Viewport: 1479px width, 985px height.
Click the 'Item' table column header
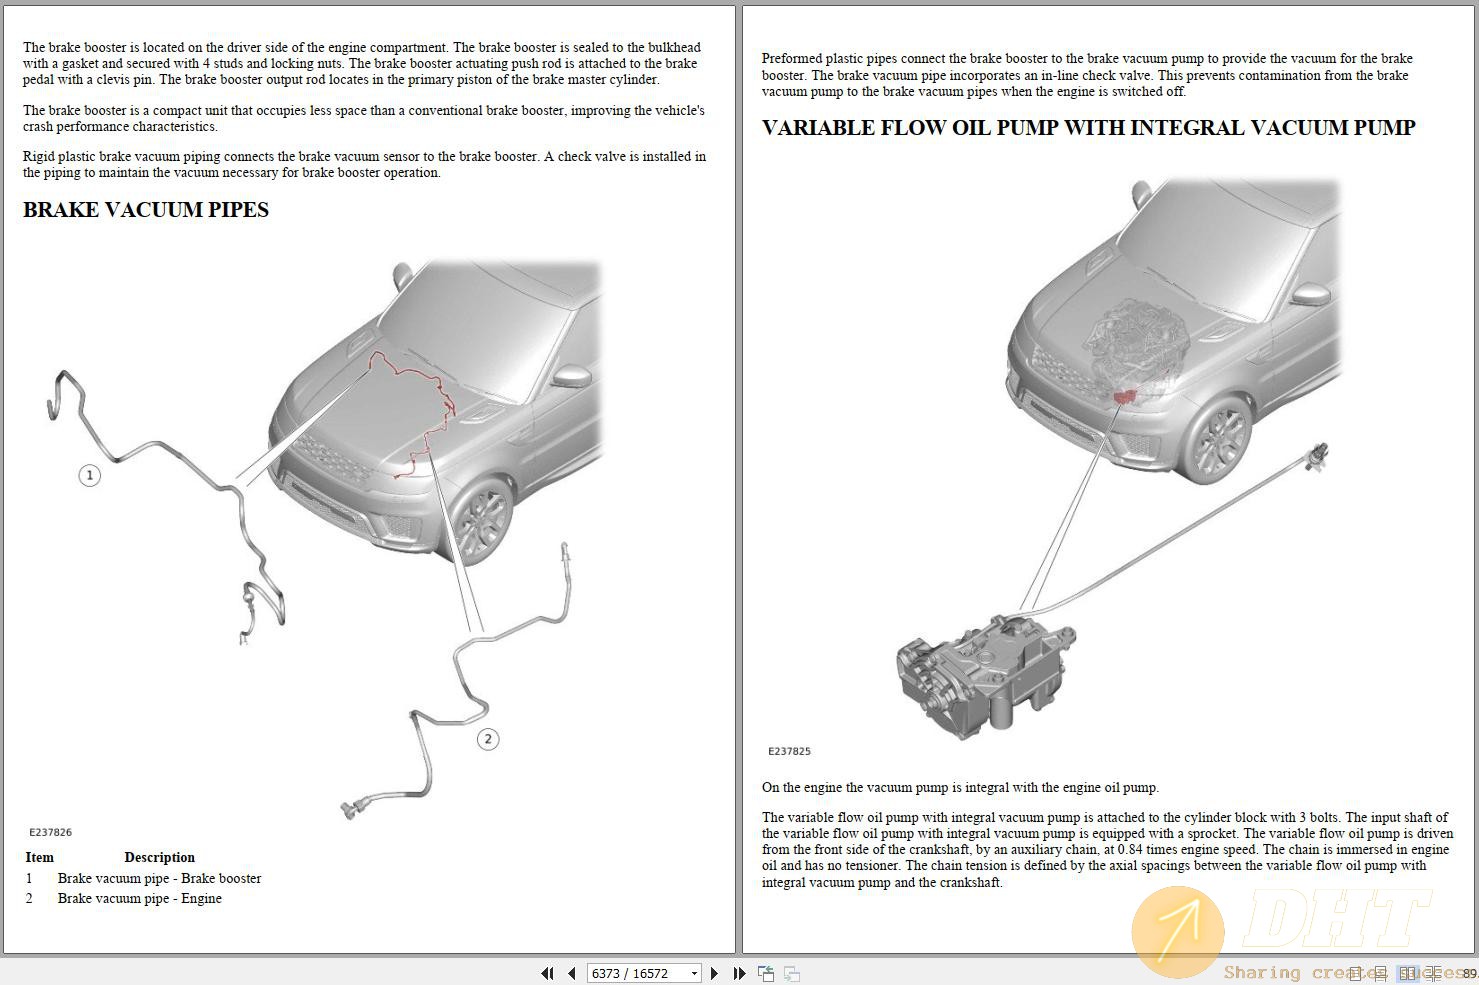coord(39,857)
